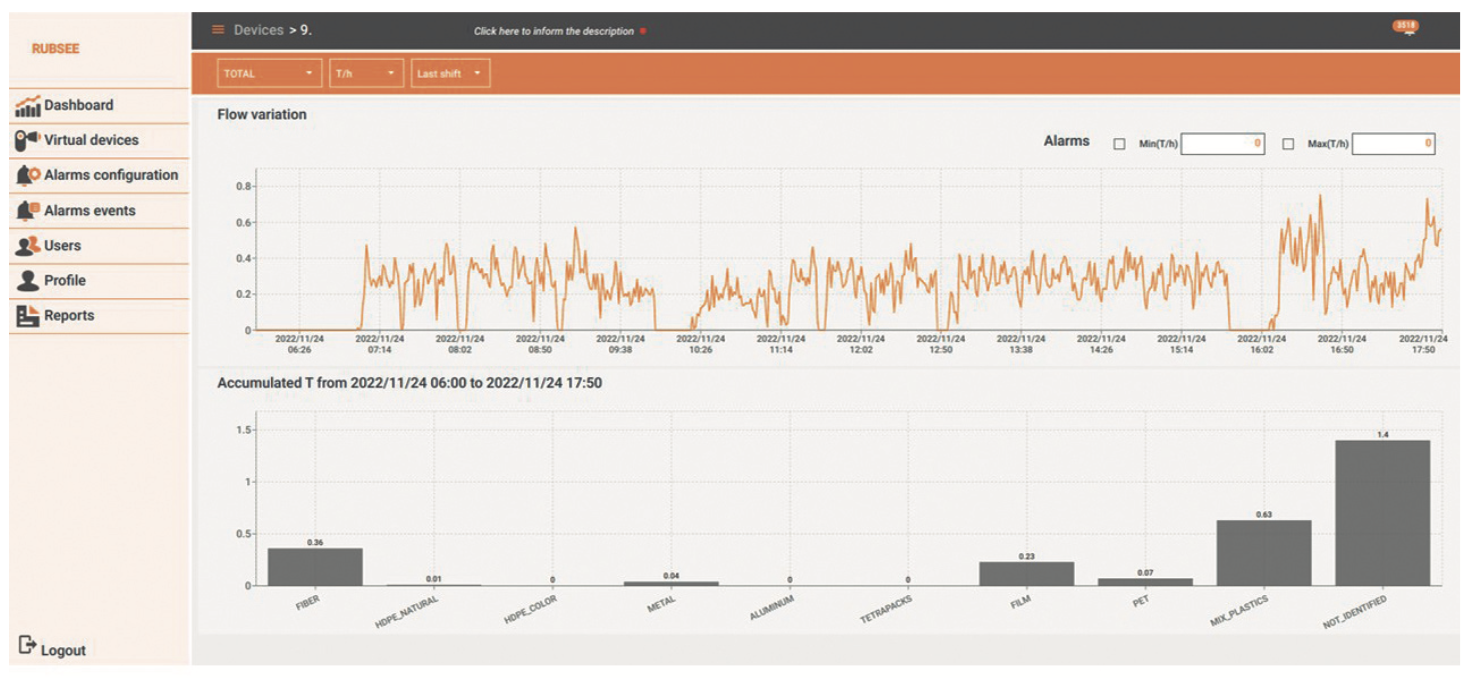Open the T/h unit dropdown
The image size is (1472, 678).
[x=366, y=73]
